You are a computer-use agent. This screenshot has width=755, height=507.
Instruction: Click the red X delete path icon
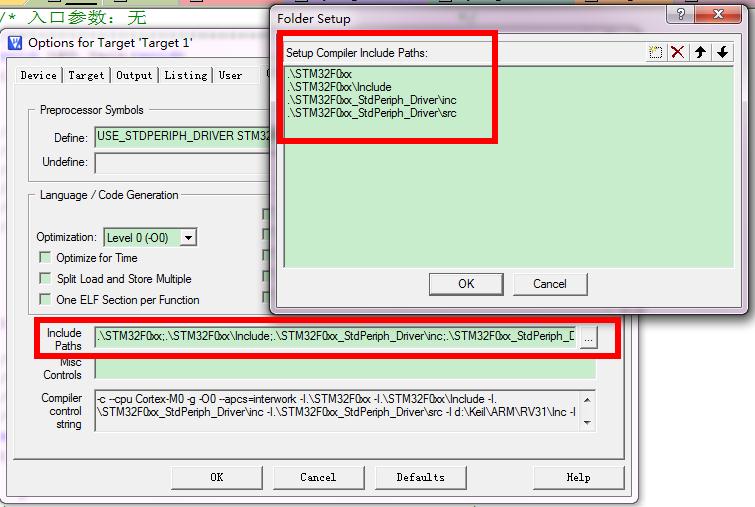pyautogui.click(x=677, y=52)
